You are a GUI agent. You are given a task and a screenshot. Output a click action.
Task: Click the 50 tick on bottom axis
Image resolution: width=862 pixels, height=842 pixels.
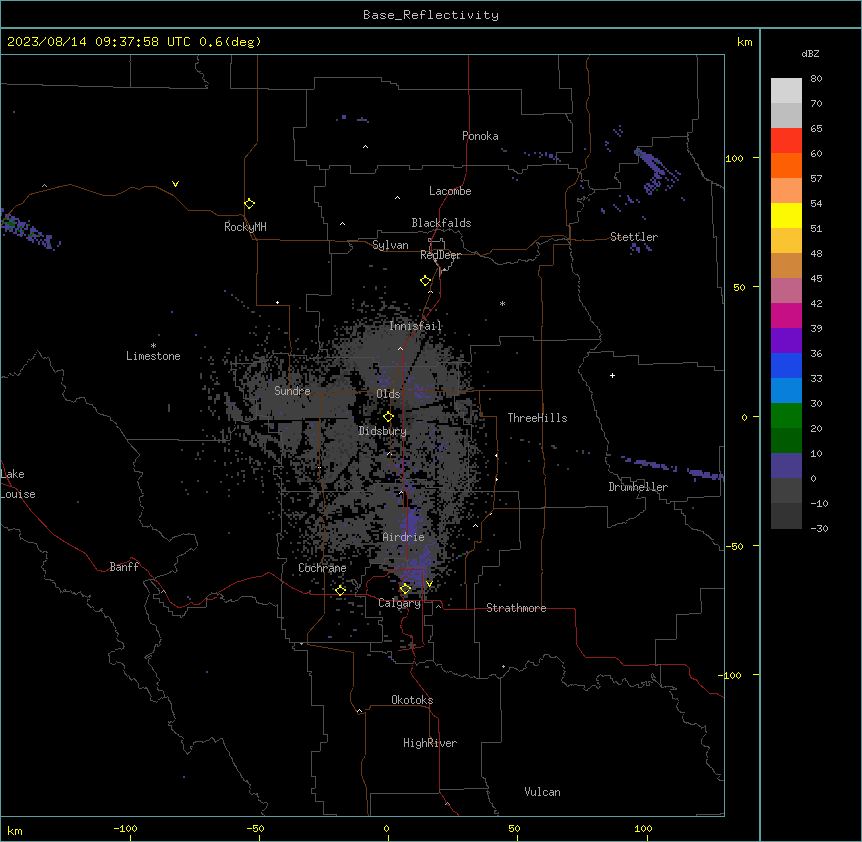coord(514,828)
